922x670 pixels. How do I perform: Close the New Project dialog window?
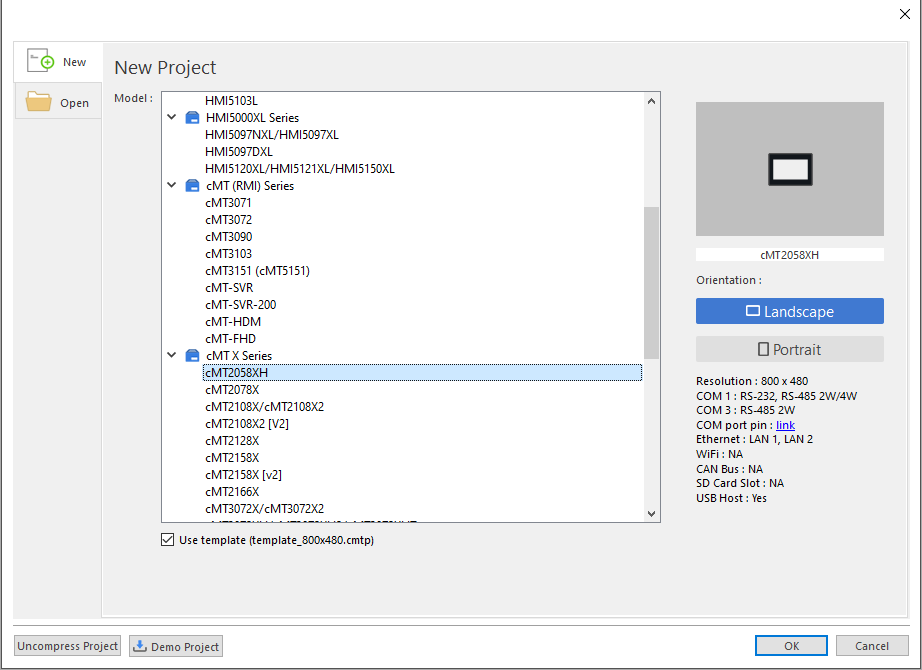[x=904, y=14]
